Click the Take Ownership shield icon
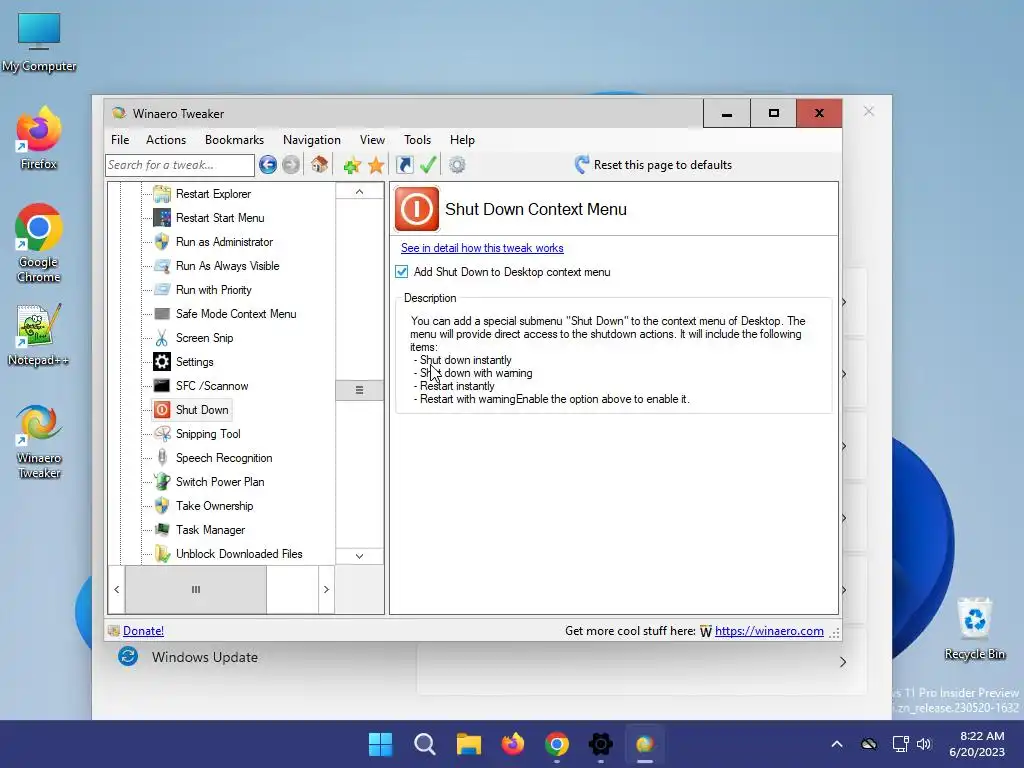This screenshot has height=768, width=1024. (x=162, y=505)
